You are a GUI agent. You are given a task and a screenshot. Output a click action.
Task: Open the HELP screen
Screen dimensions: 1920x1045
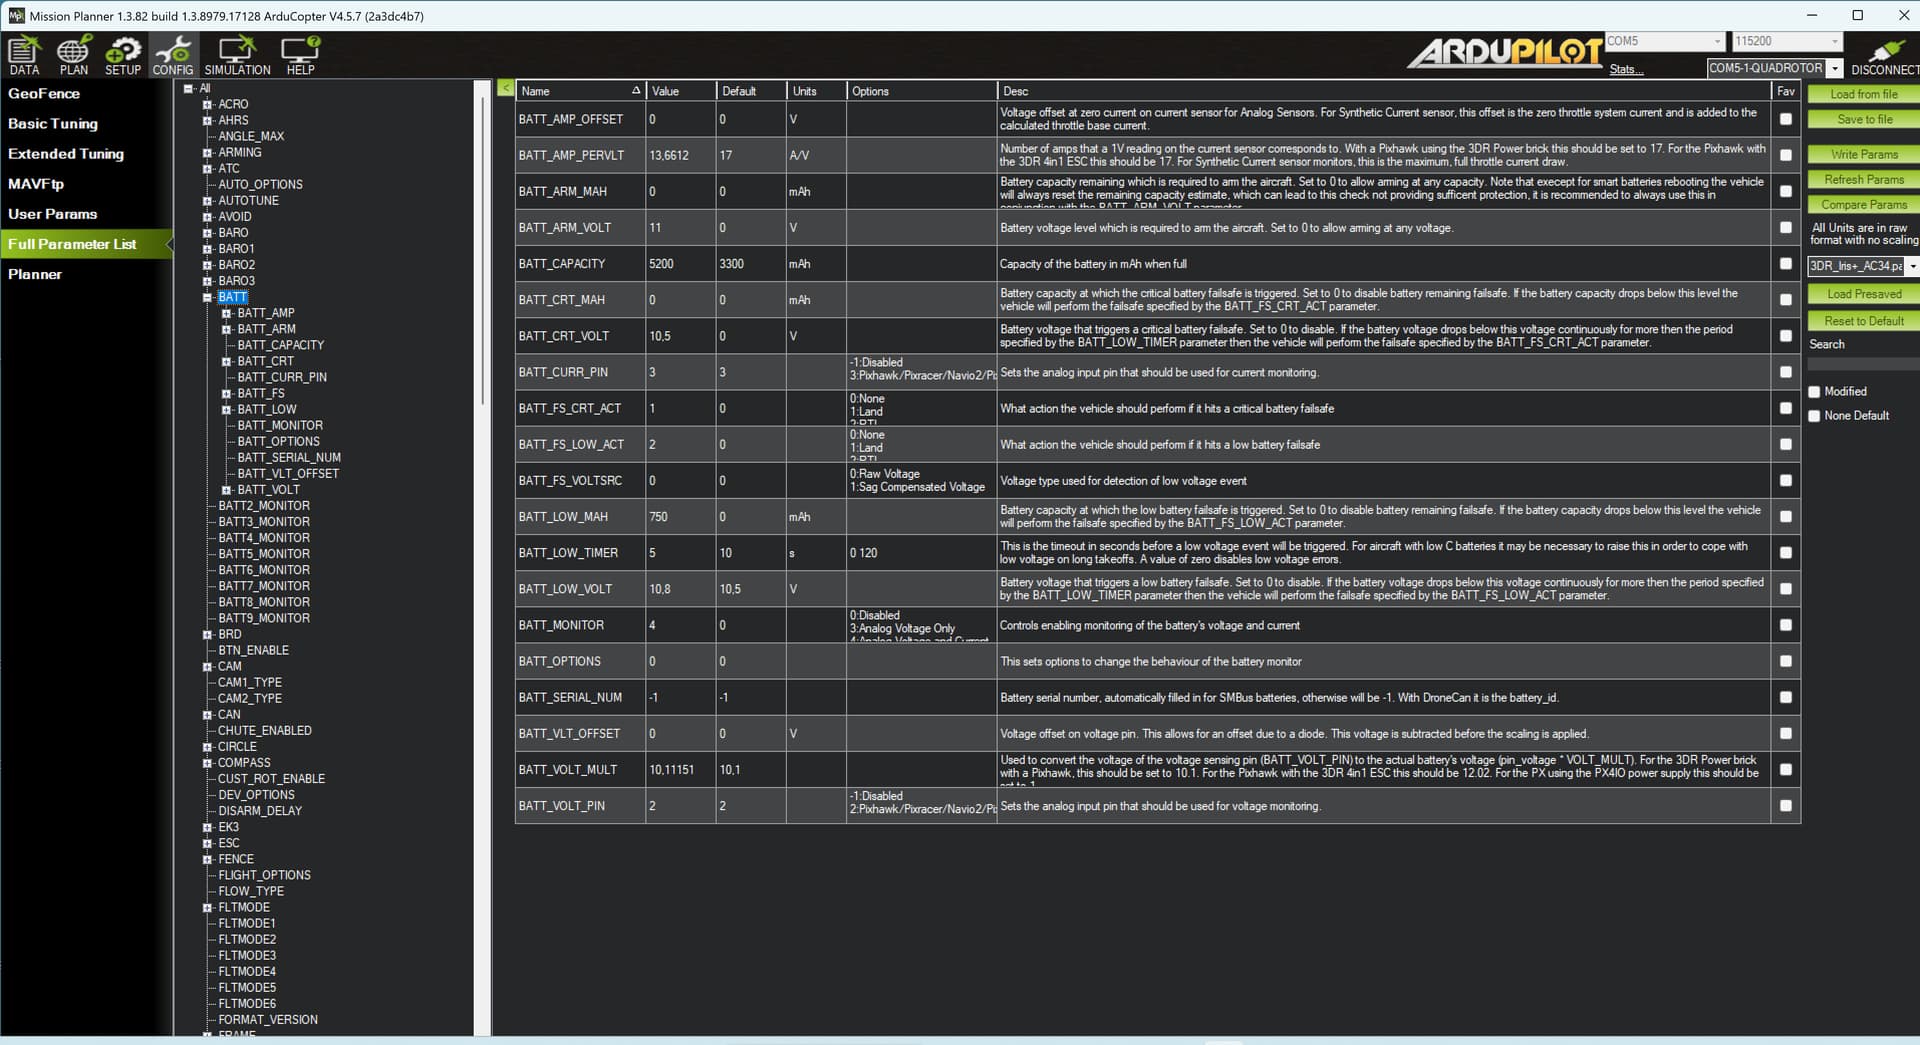pos(300,55)
